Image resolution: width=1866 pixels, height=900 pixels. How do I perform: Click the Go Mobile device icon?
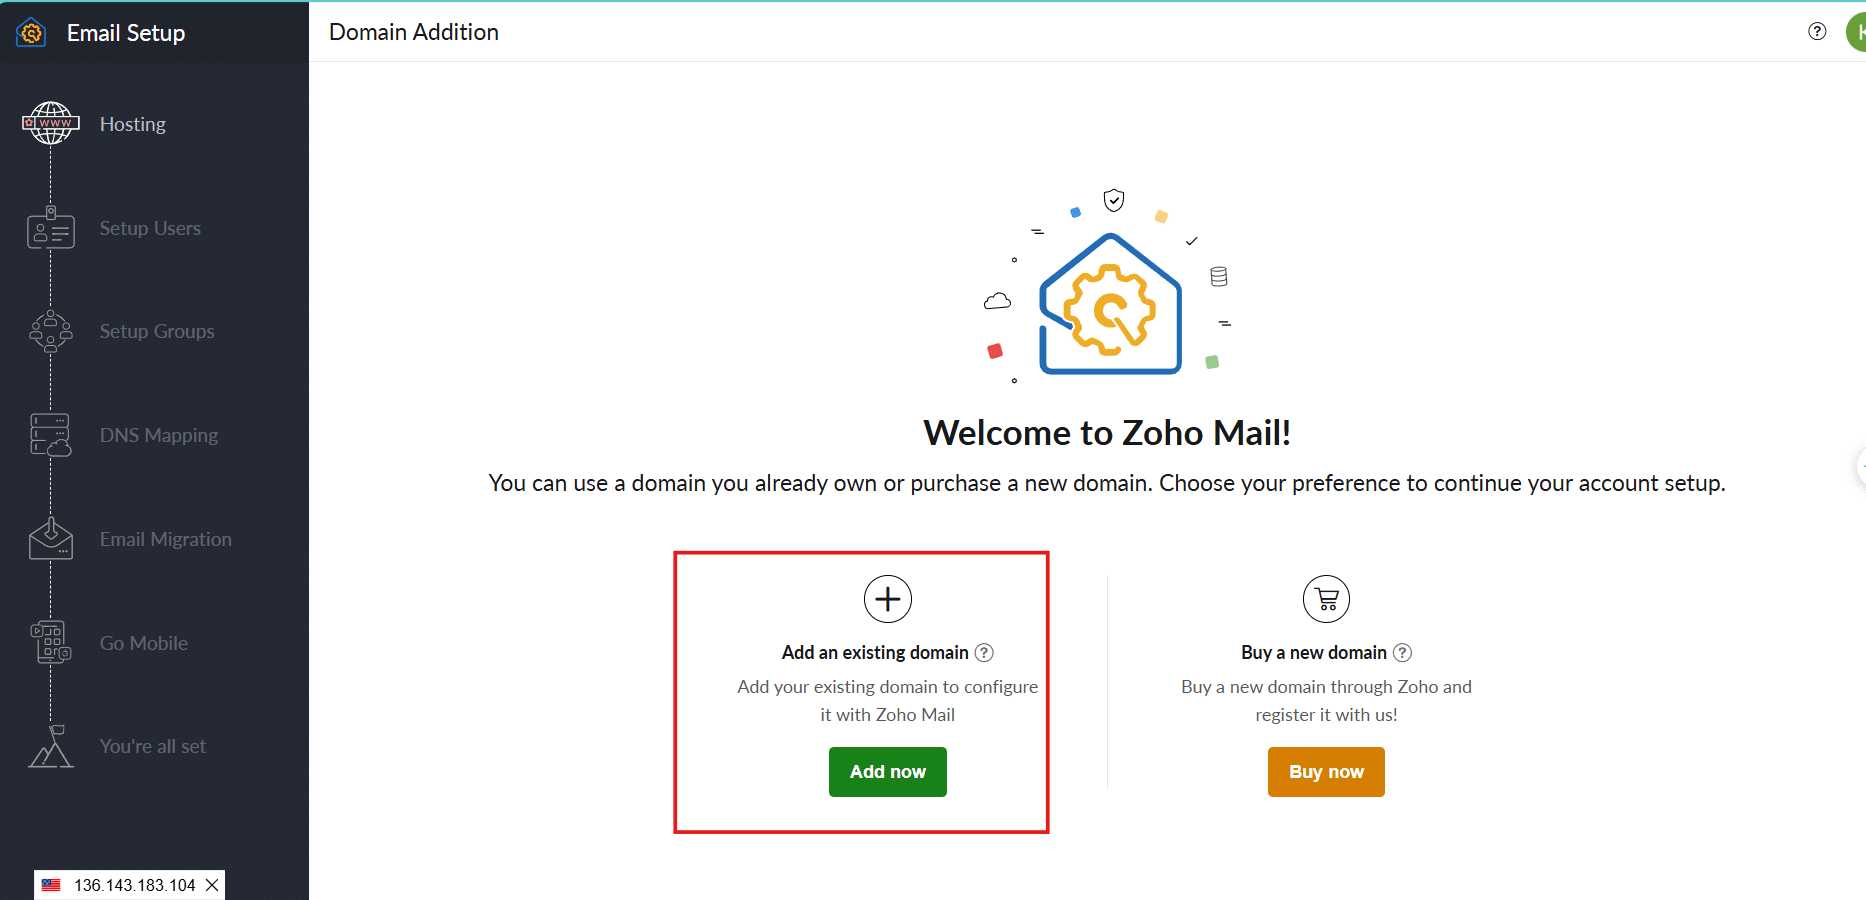(x=51, y=643)
